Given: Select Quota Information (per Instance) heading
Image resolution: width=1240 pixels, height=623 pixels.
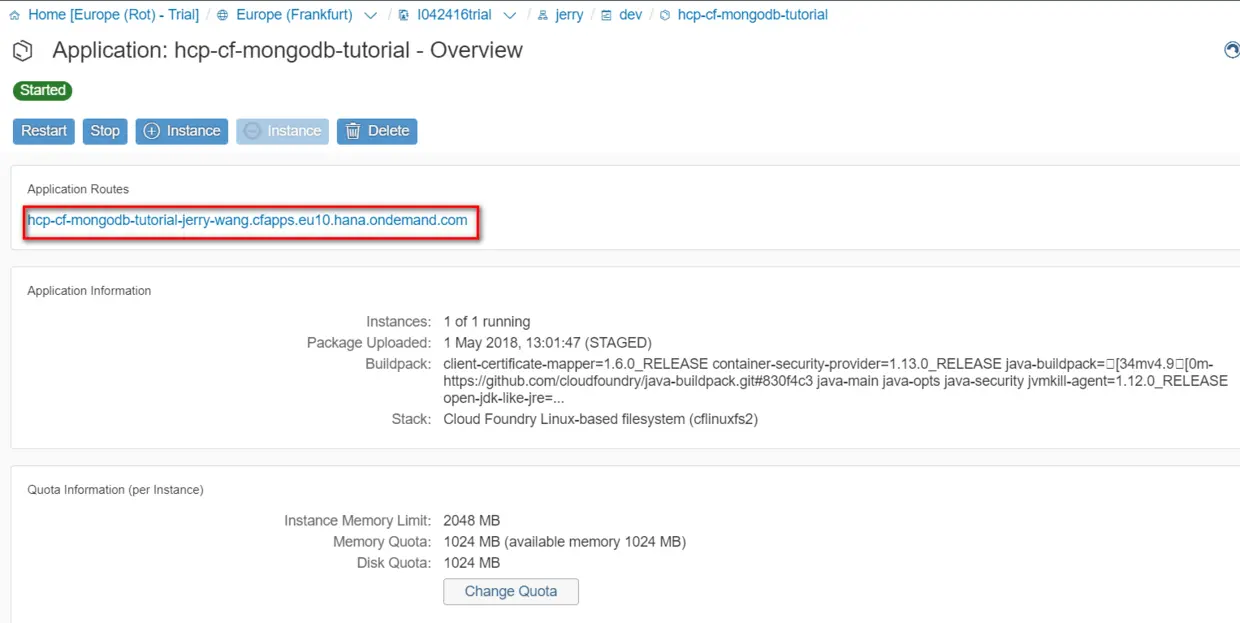Looking at the screenshot, I should pos(115,490).
